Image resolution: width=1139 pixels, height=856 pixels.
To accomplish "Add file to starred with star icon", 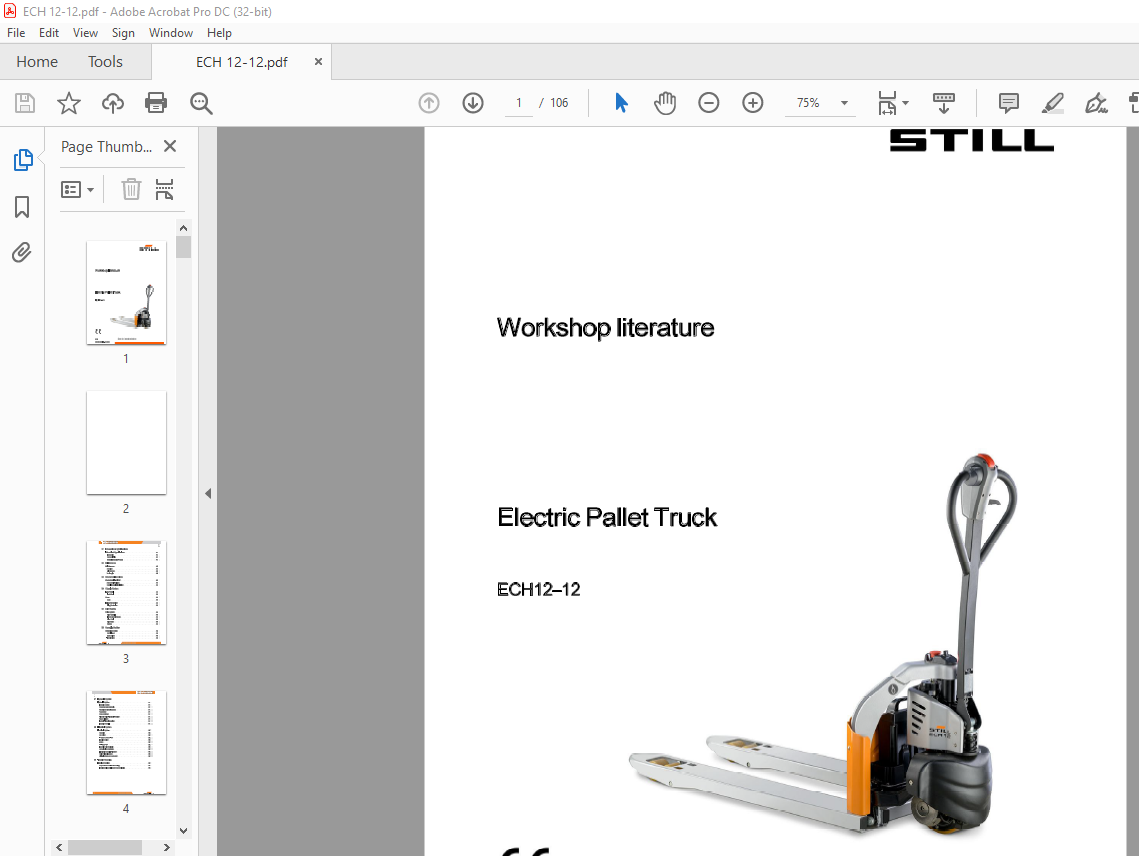I will click(x=69, y=103).
